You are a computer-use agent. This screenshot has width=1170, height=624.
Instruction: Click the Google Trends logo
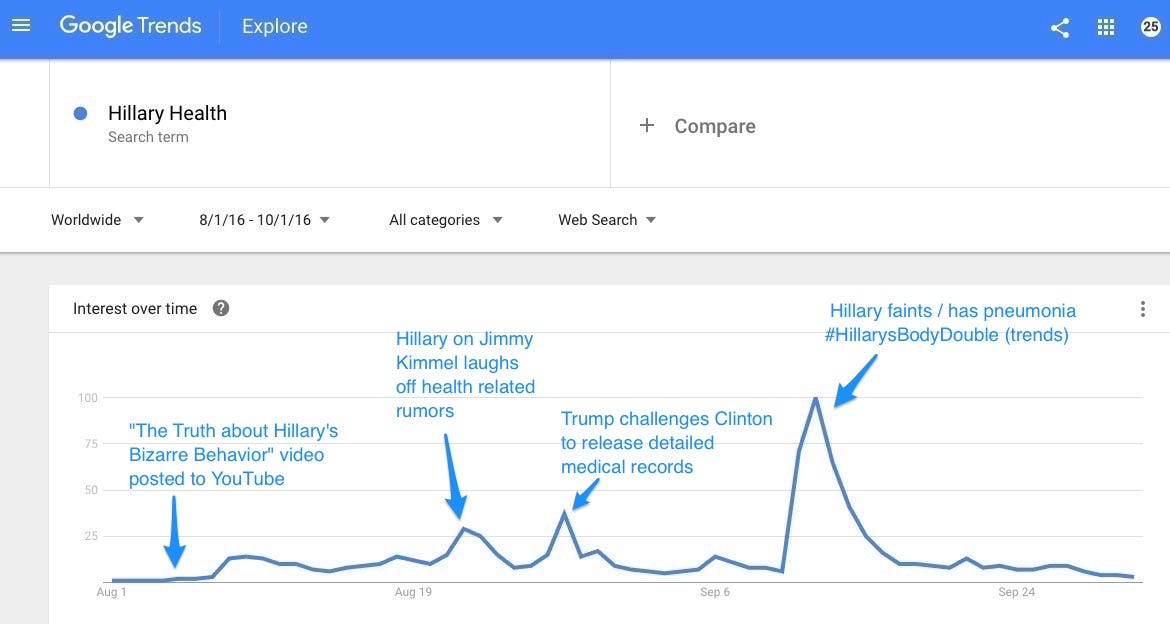pos(130,26)
